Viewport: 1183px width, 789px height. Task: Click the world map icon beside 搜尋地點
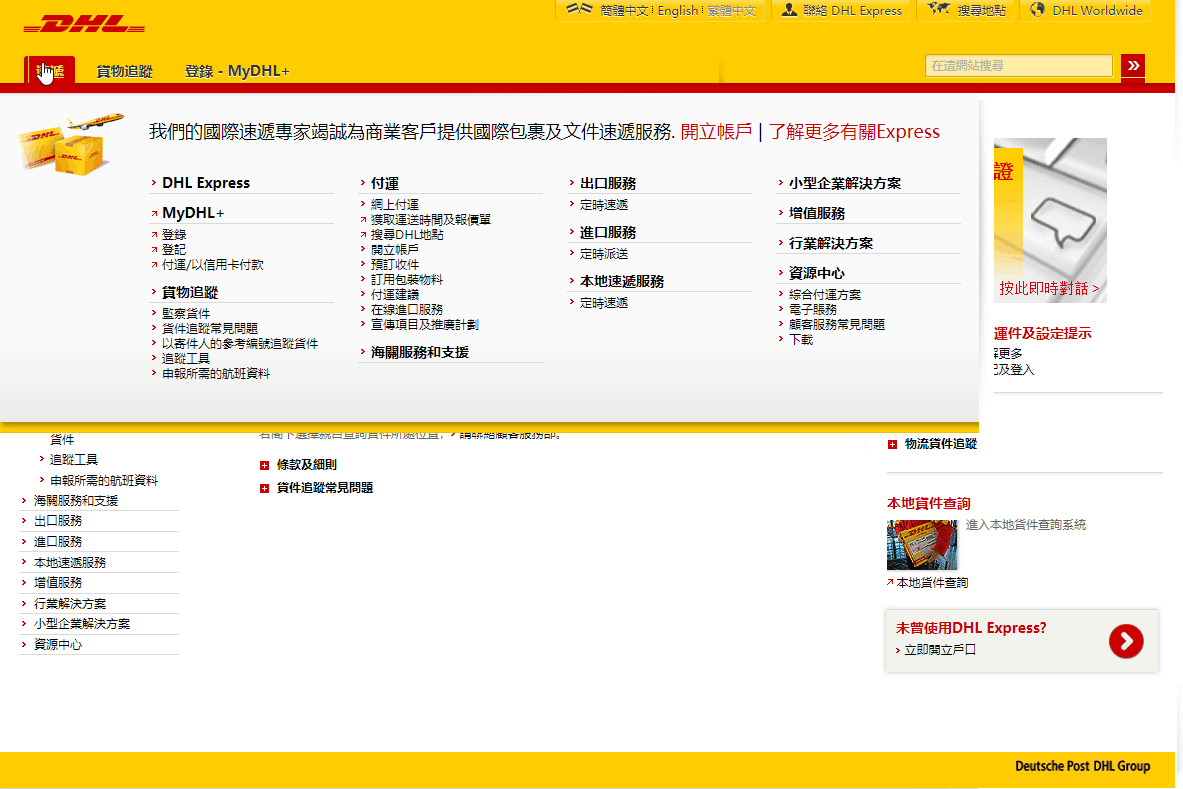click(x=939, y=9)
